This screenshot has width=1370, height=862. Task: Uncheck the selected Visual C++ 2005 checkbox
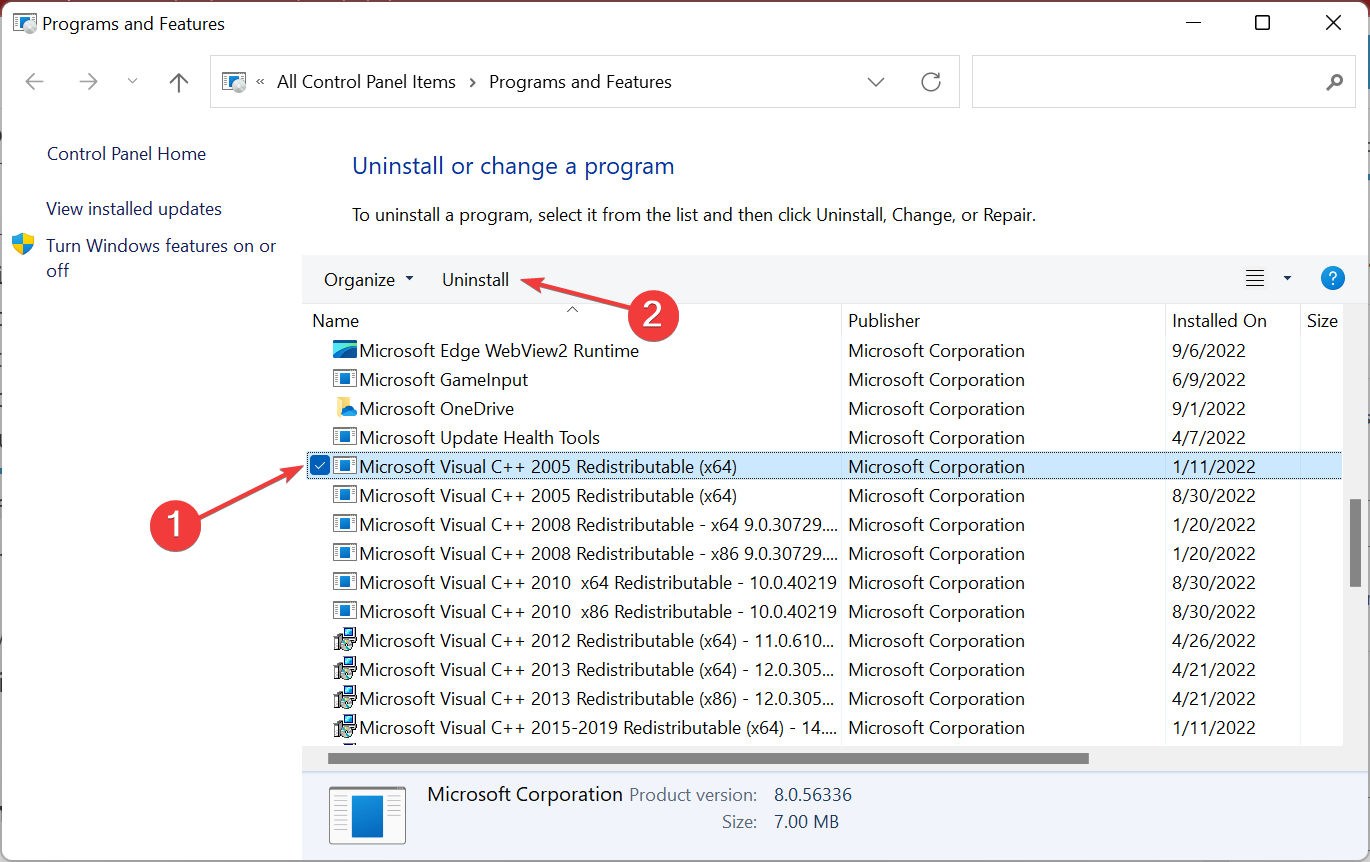point(319,466)
